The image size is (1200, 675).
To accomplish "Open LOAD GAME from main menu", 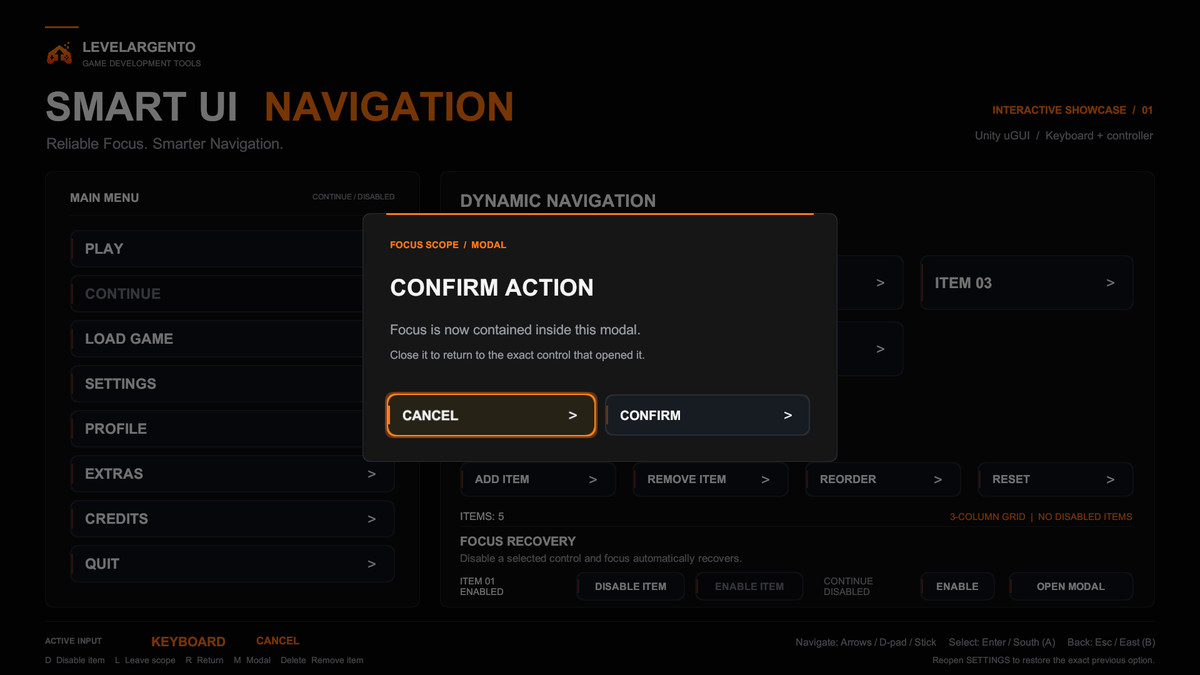I will 216,339.
